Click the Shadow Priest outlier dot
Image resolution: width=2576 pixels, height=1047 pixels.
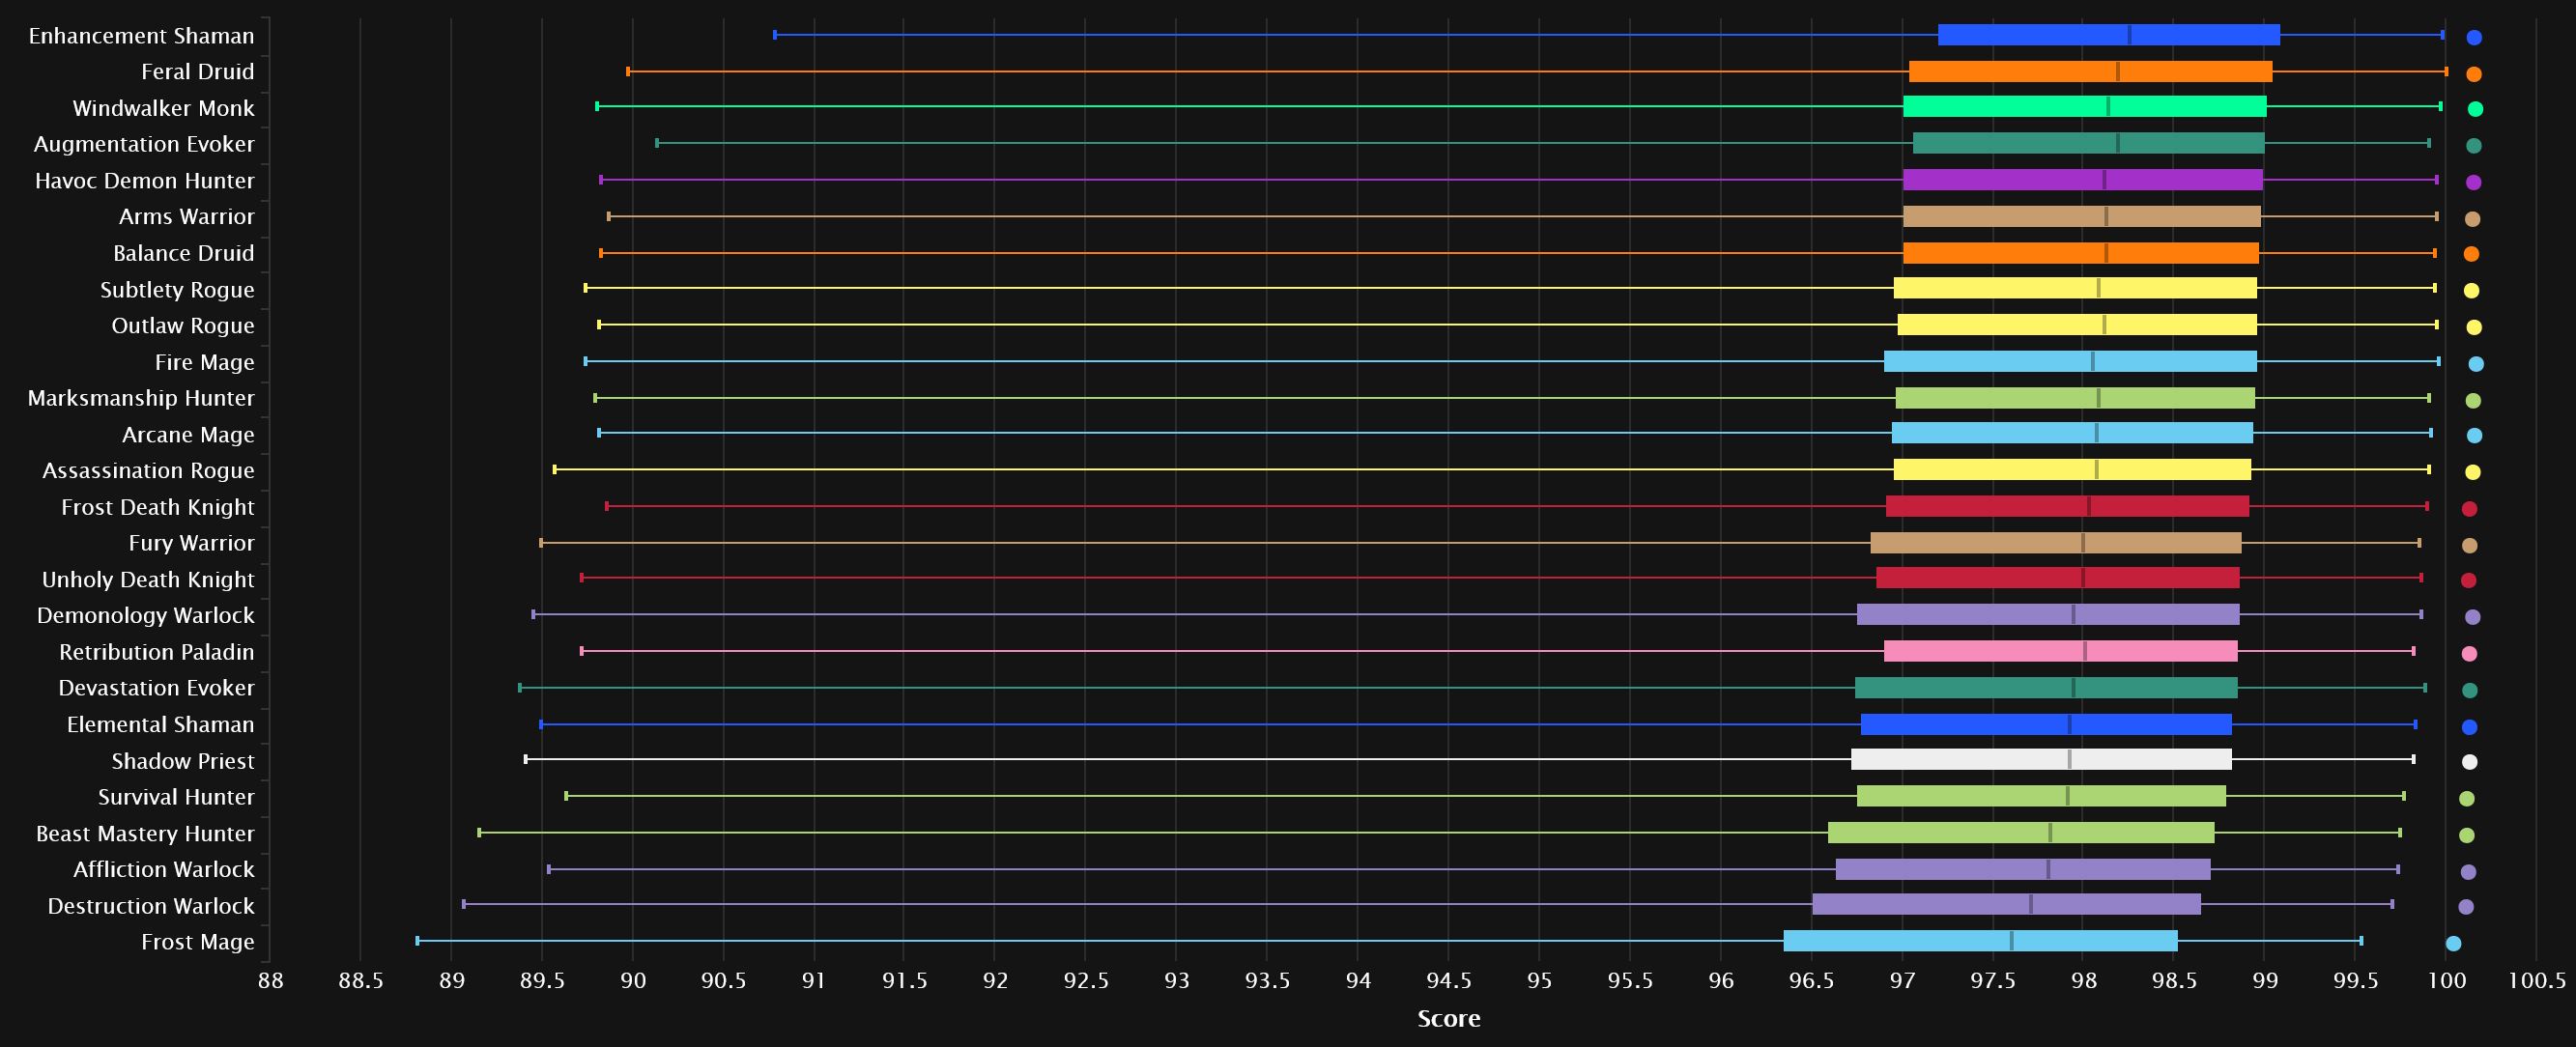tap(2469, 762)
